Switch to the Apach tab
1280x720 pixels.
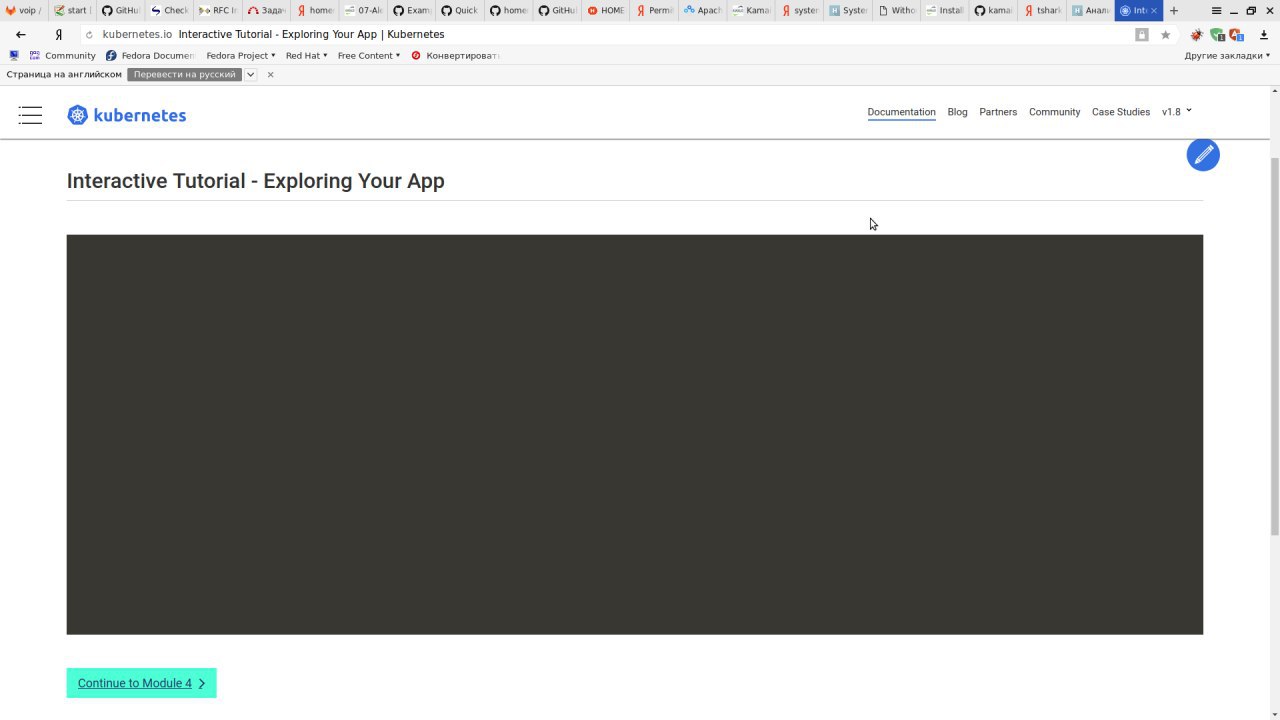[x=702, y=10]
